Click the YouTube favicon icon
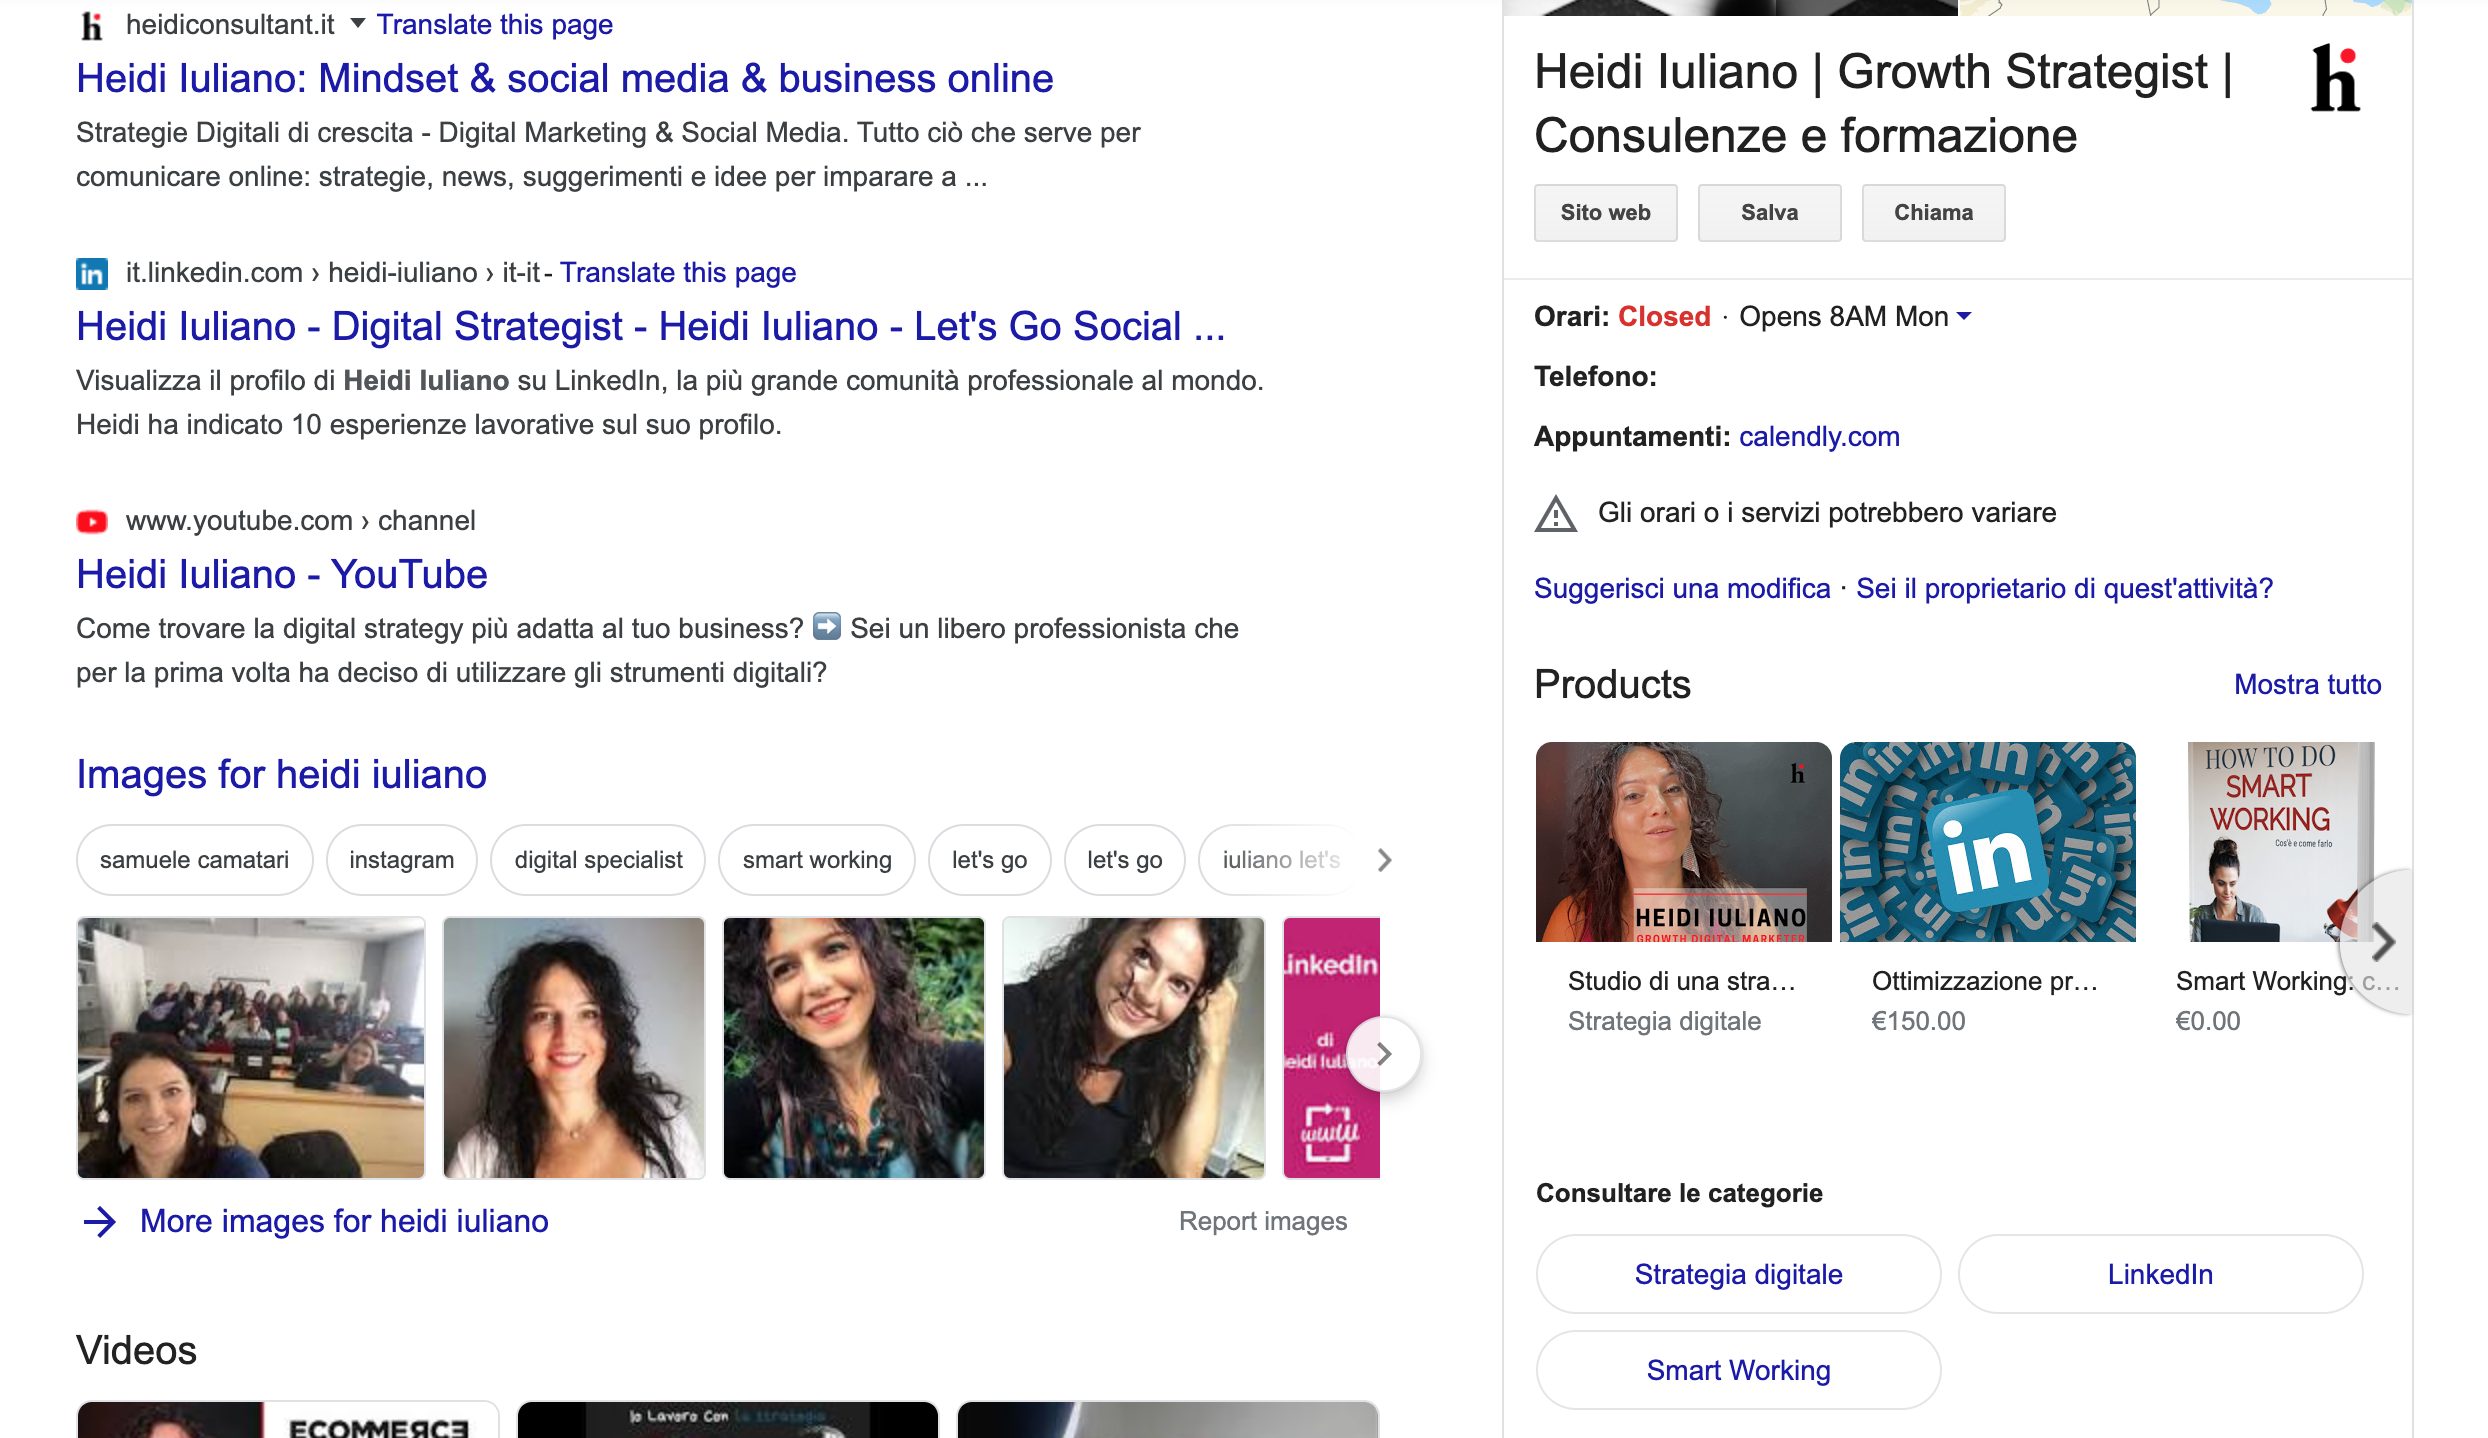This screenshot has height=1438, width=2488. (x=91, y=521)
